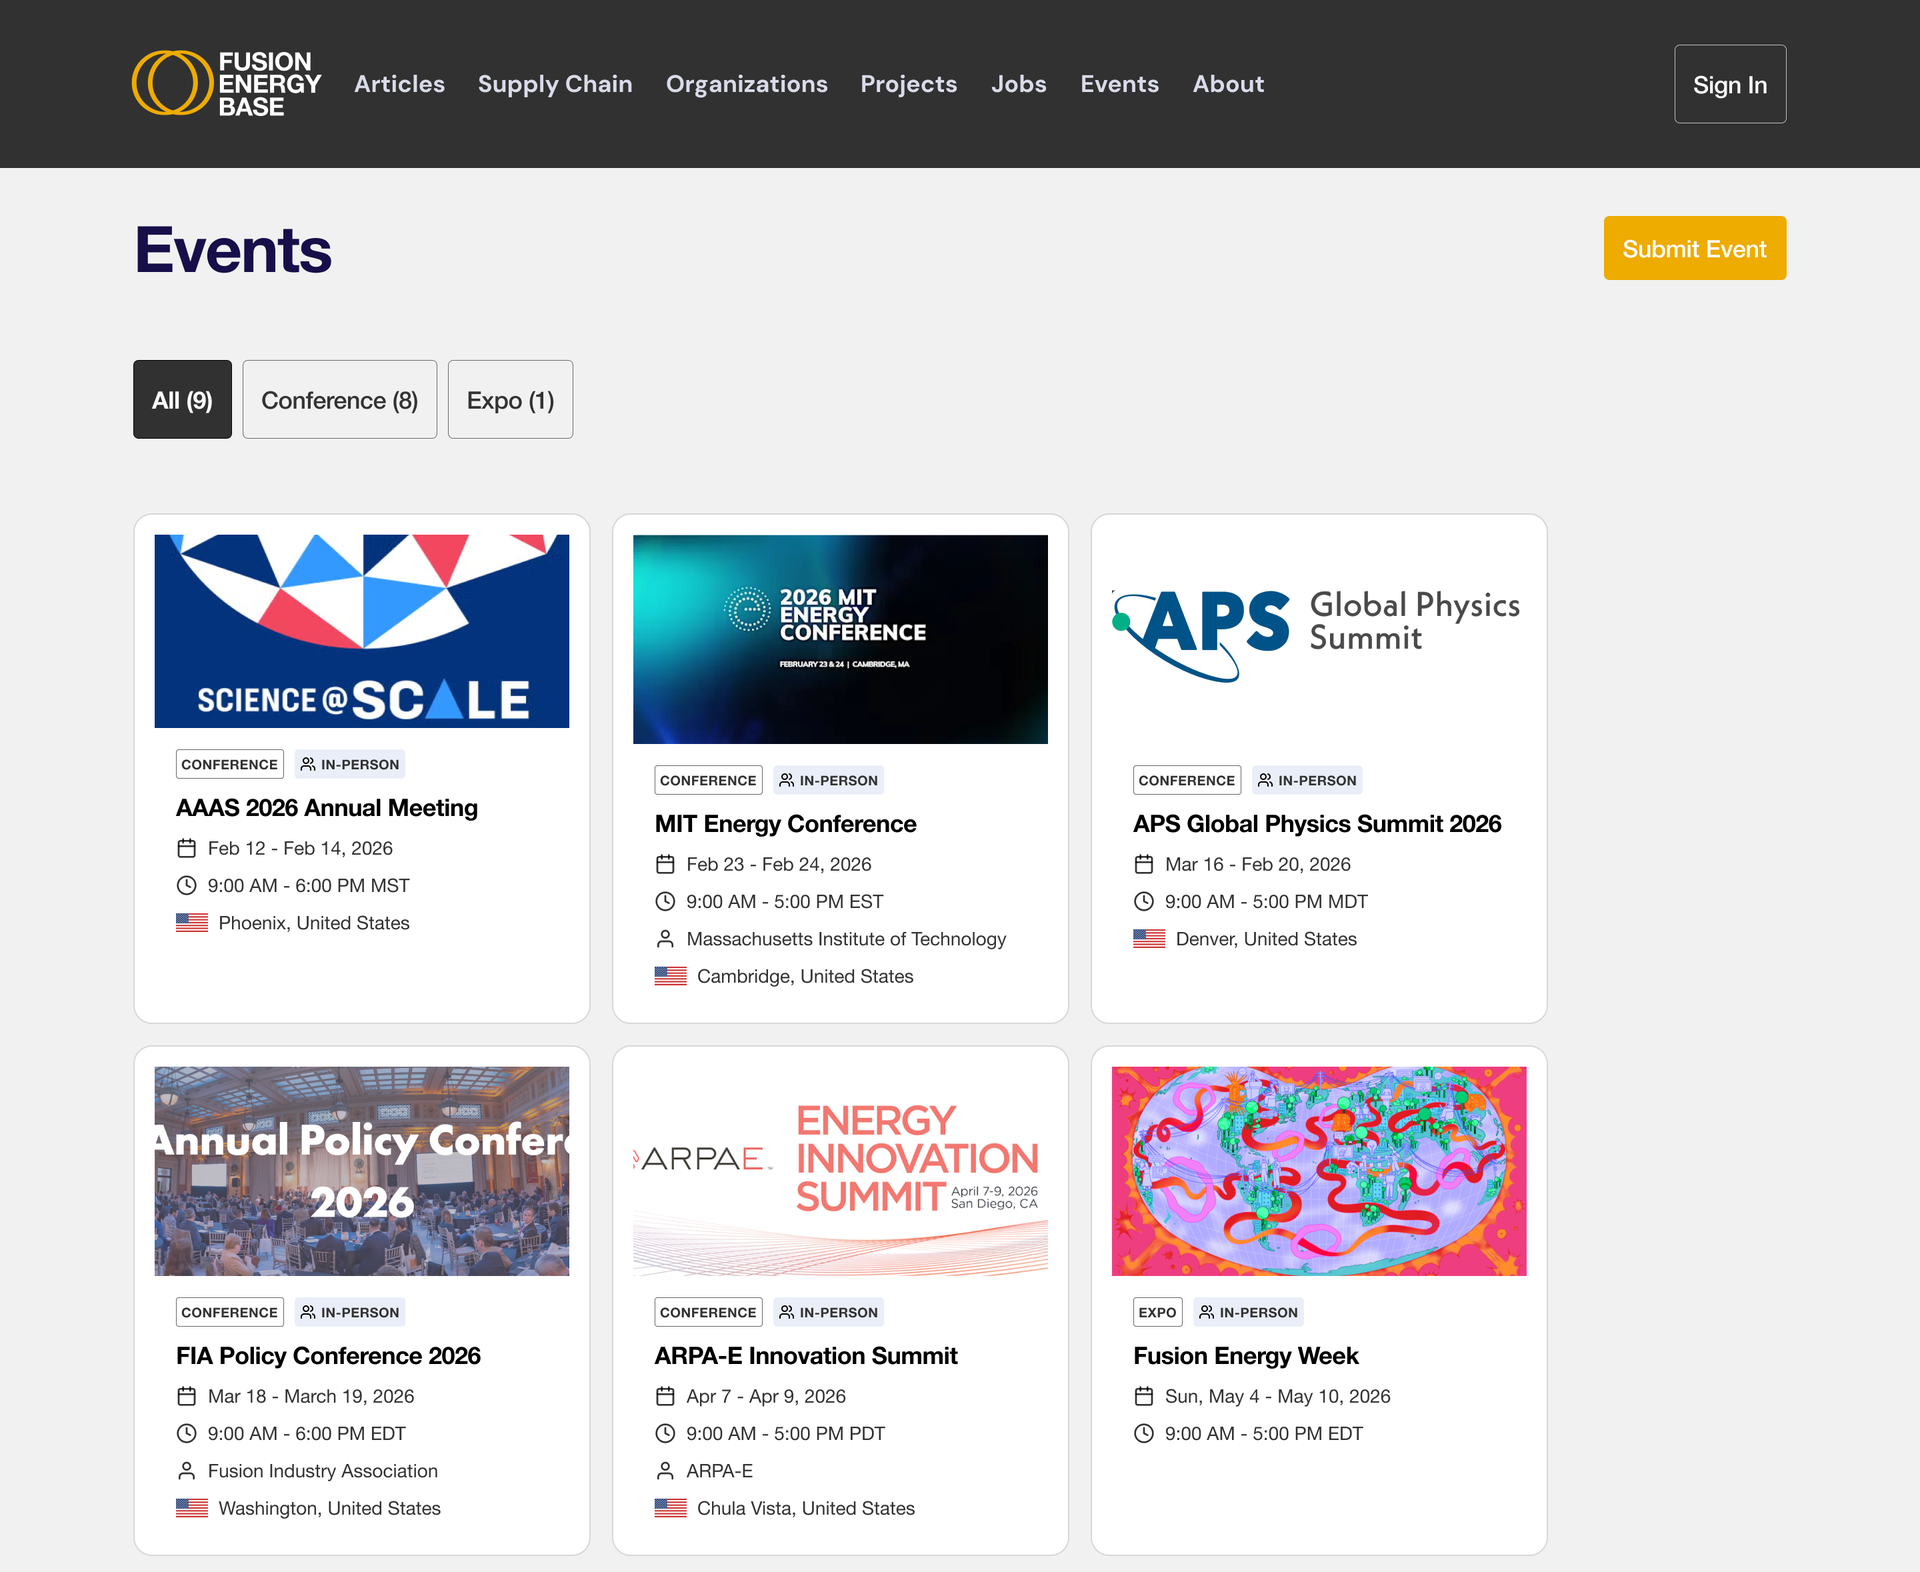Open the Jobs page

coord(1019,84)
